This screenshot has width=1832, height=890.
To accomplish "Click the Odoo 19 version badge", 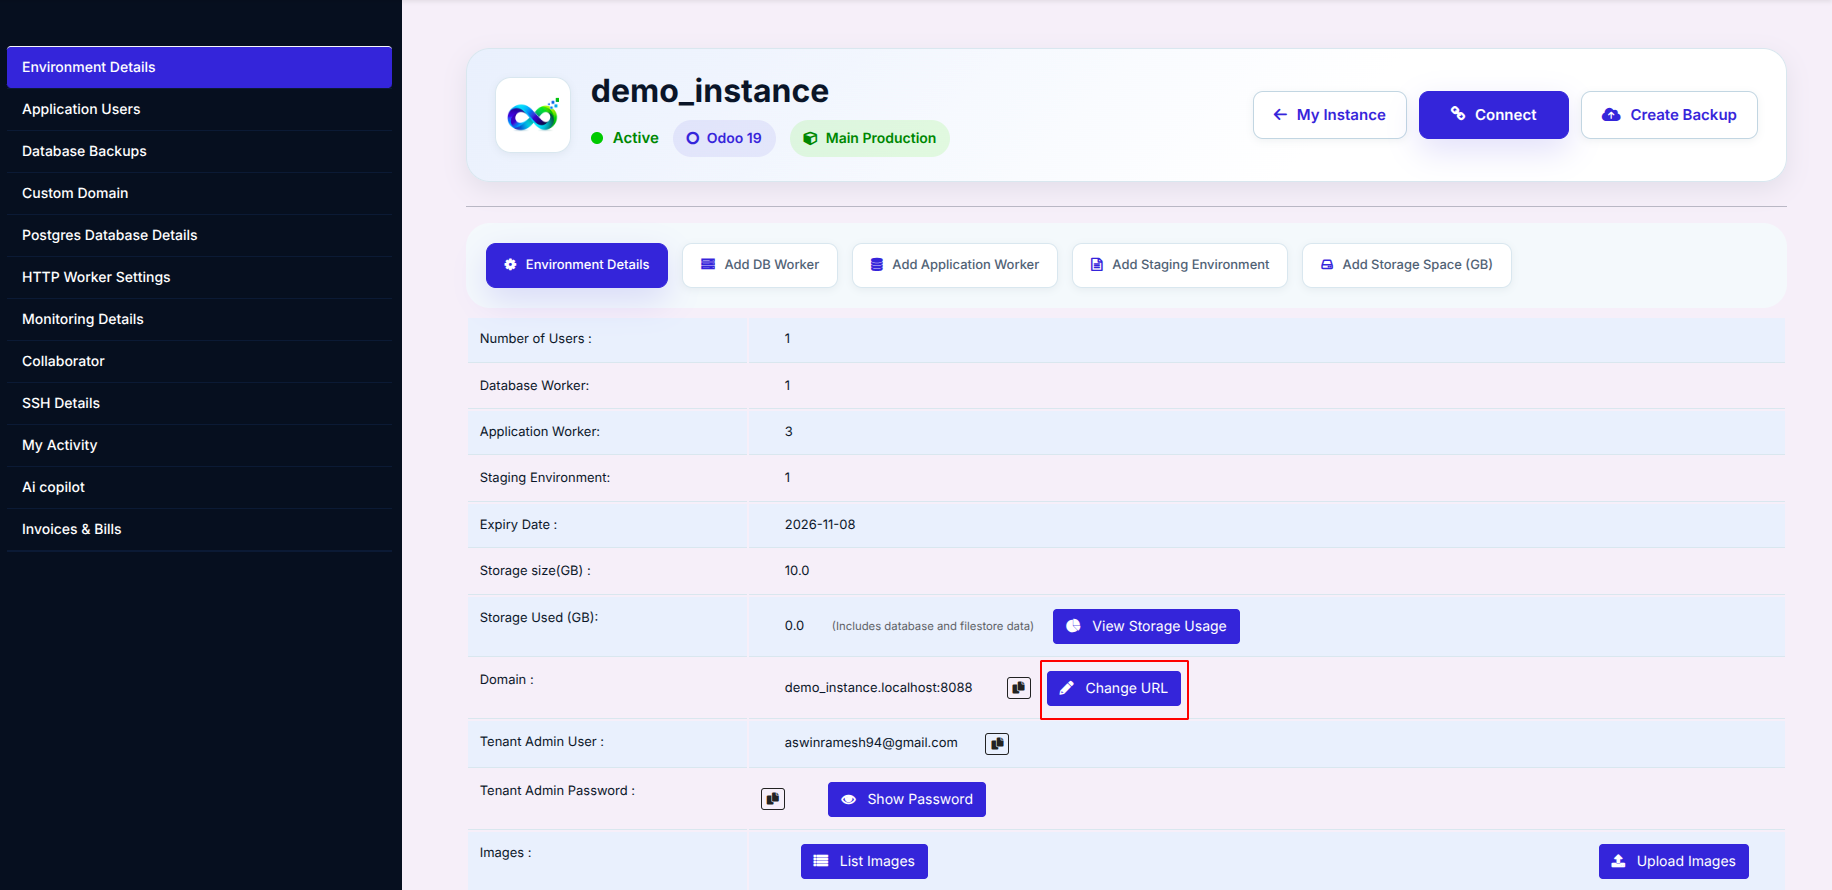I will click(x=724, y=138).
